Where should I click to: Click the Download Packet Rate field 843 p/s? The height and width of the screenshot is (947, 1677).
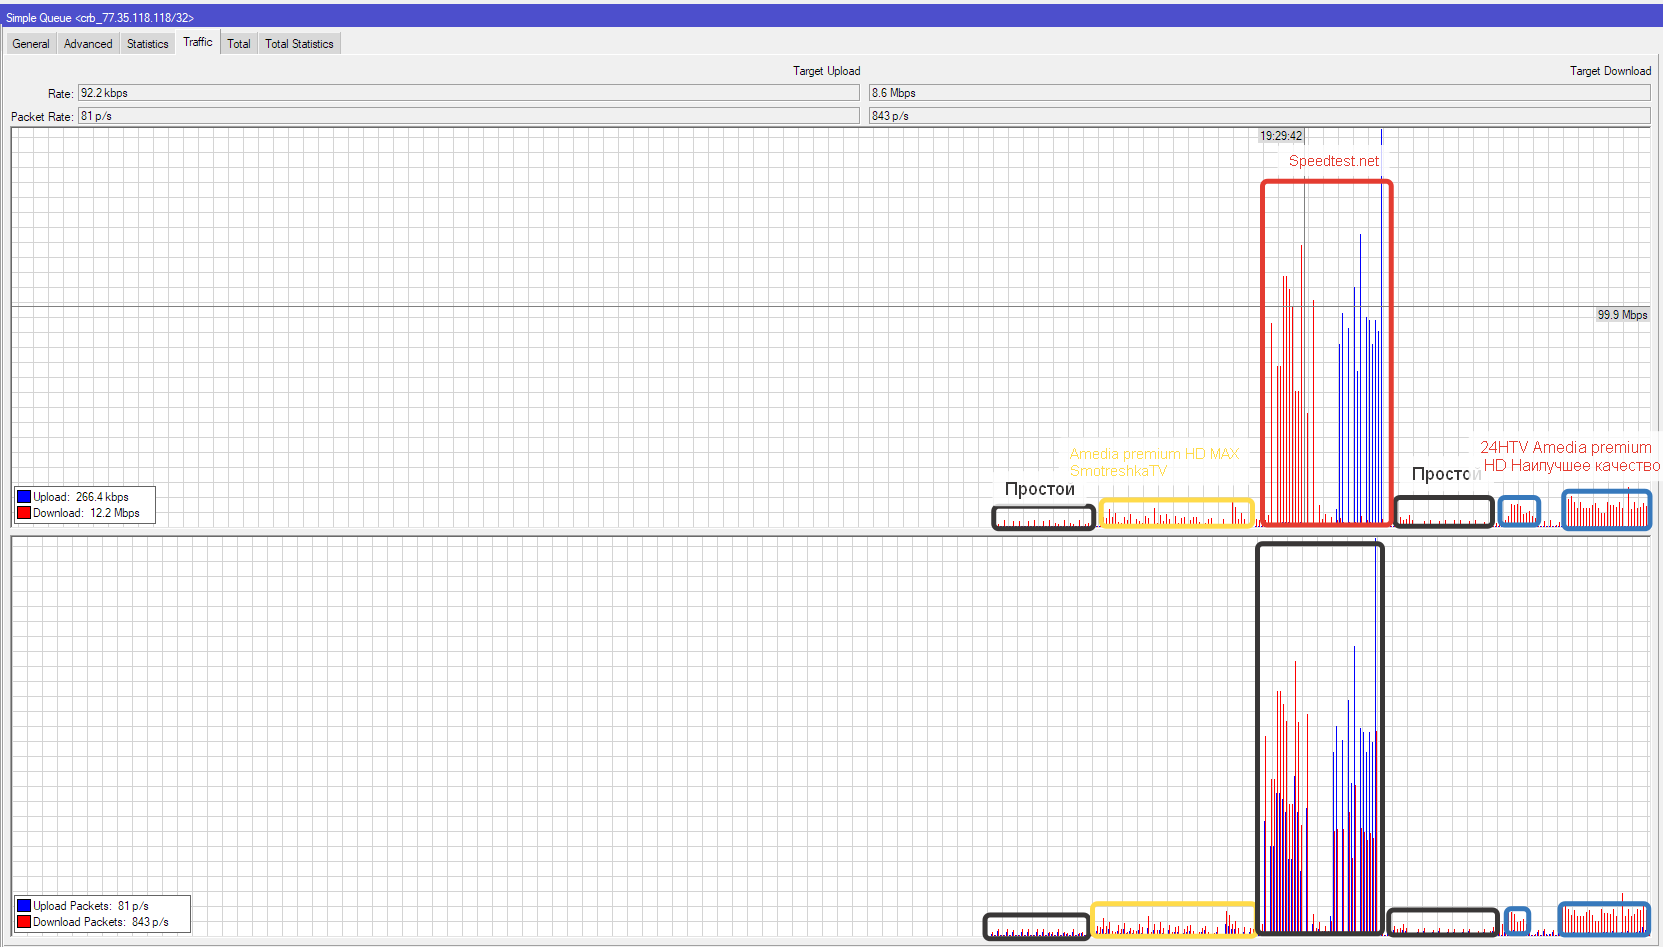pos(1260,116)
